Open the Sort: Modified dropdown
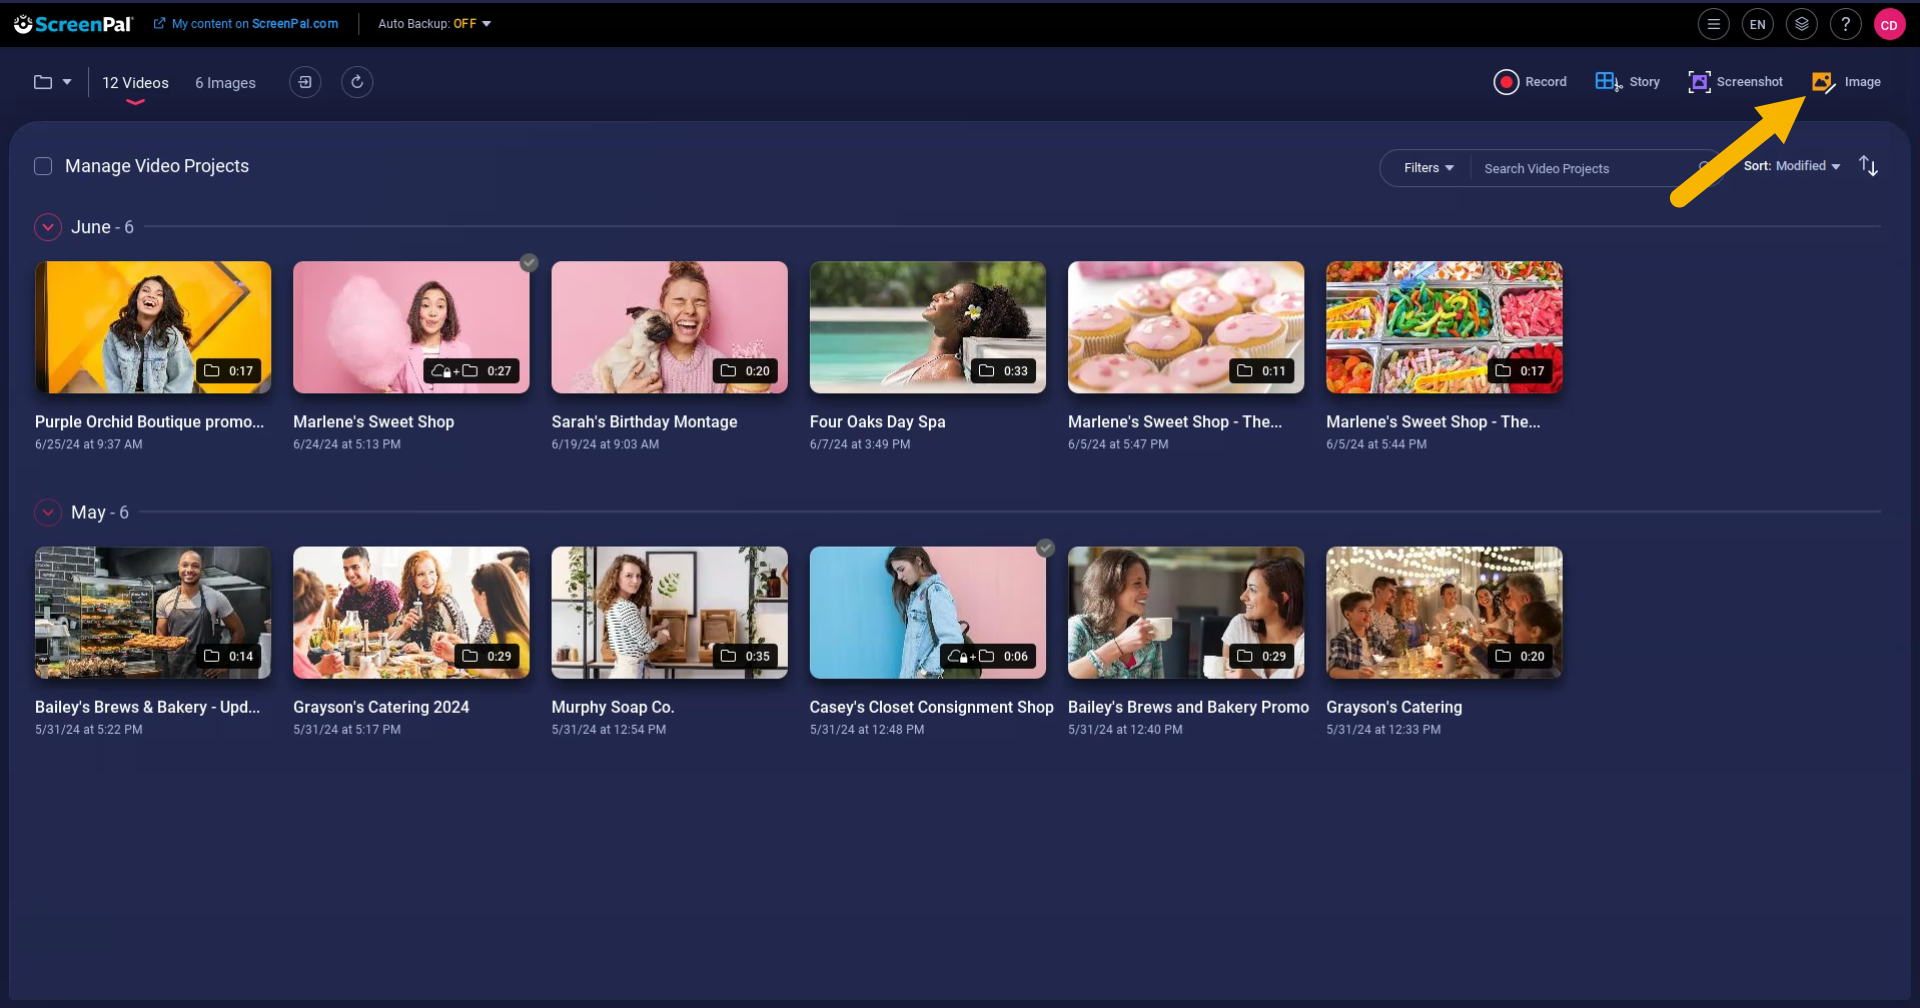This screenshot has width=1920, height=1008. coord(1792,166)
